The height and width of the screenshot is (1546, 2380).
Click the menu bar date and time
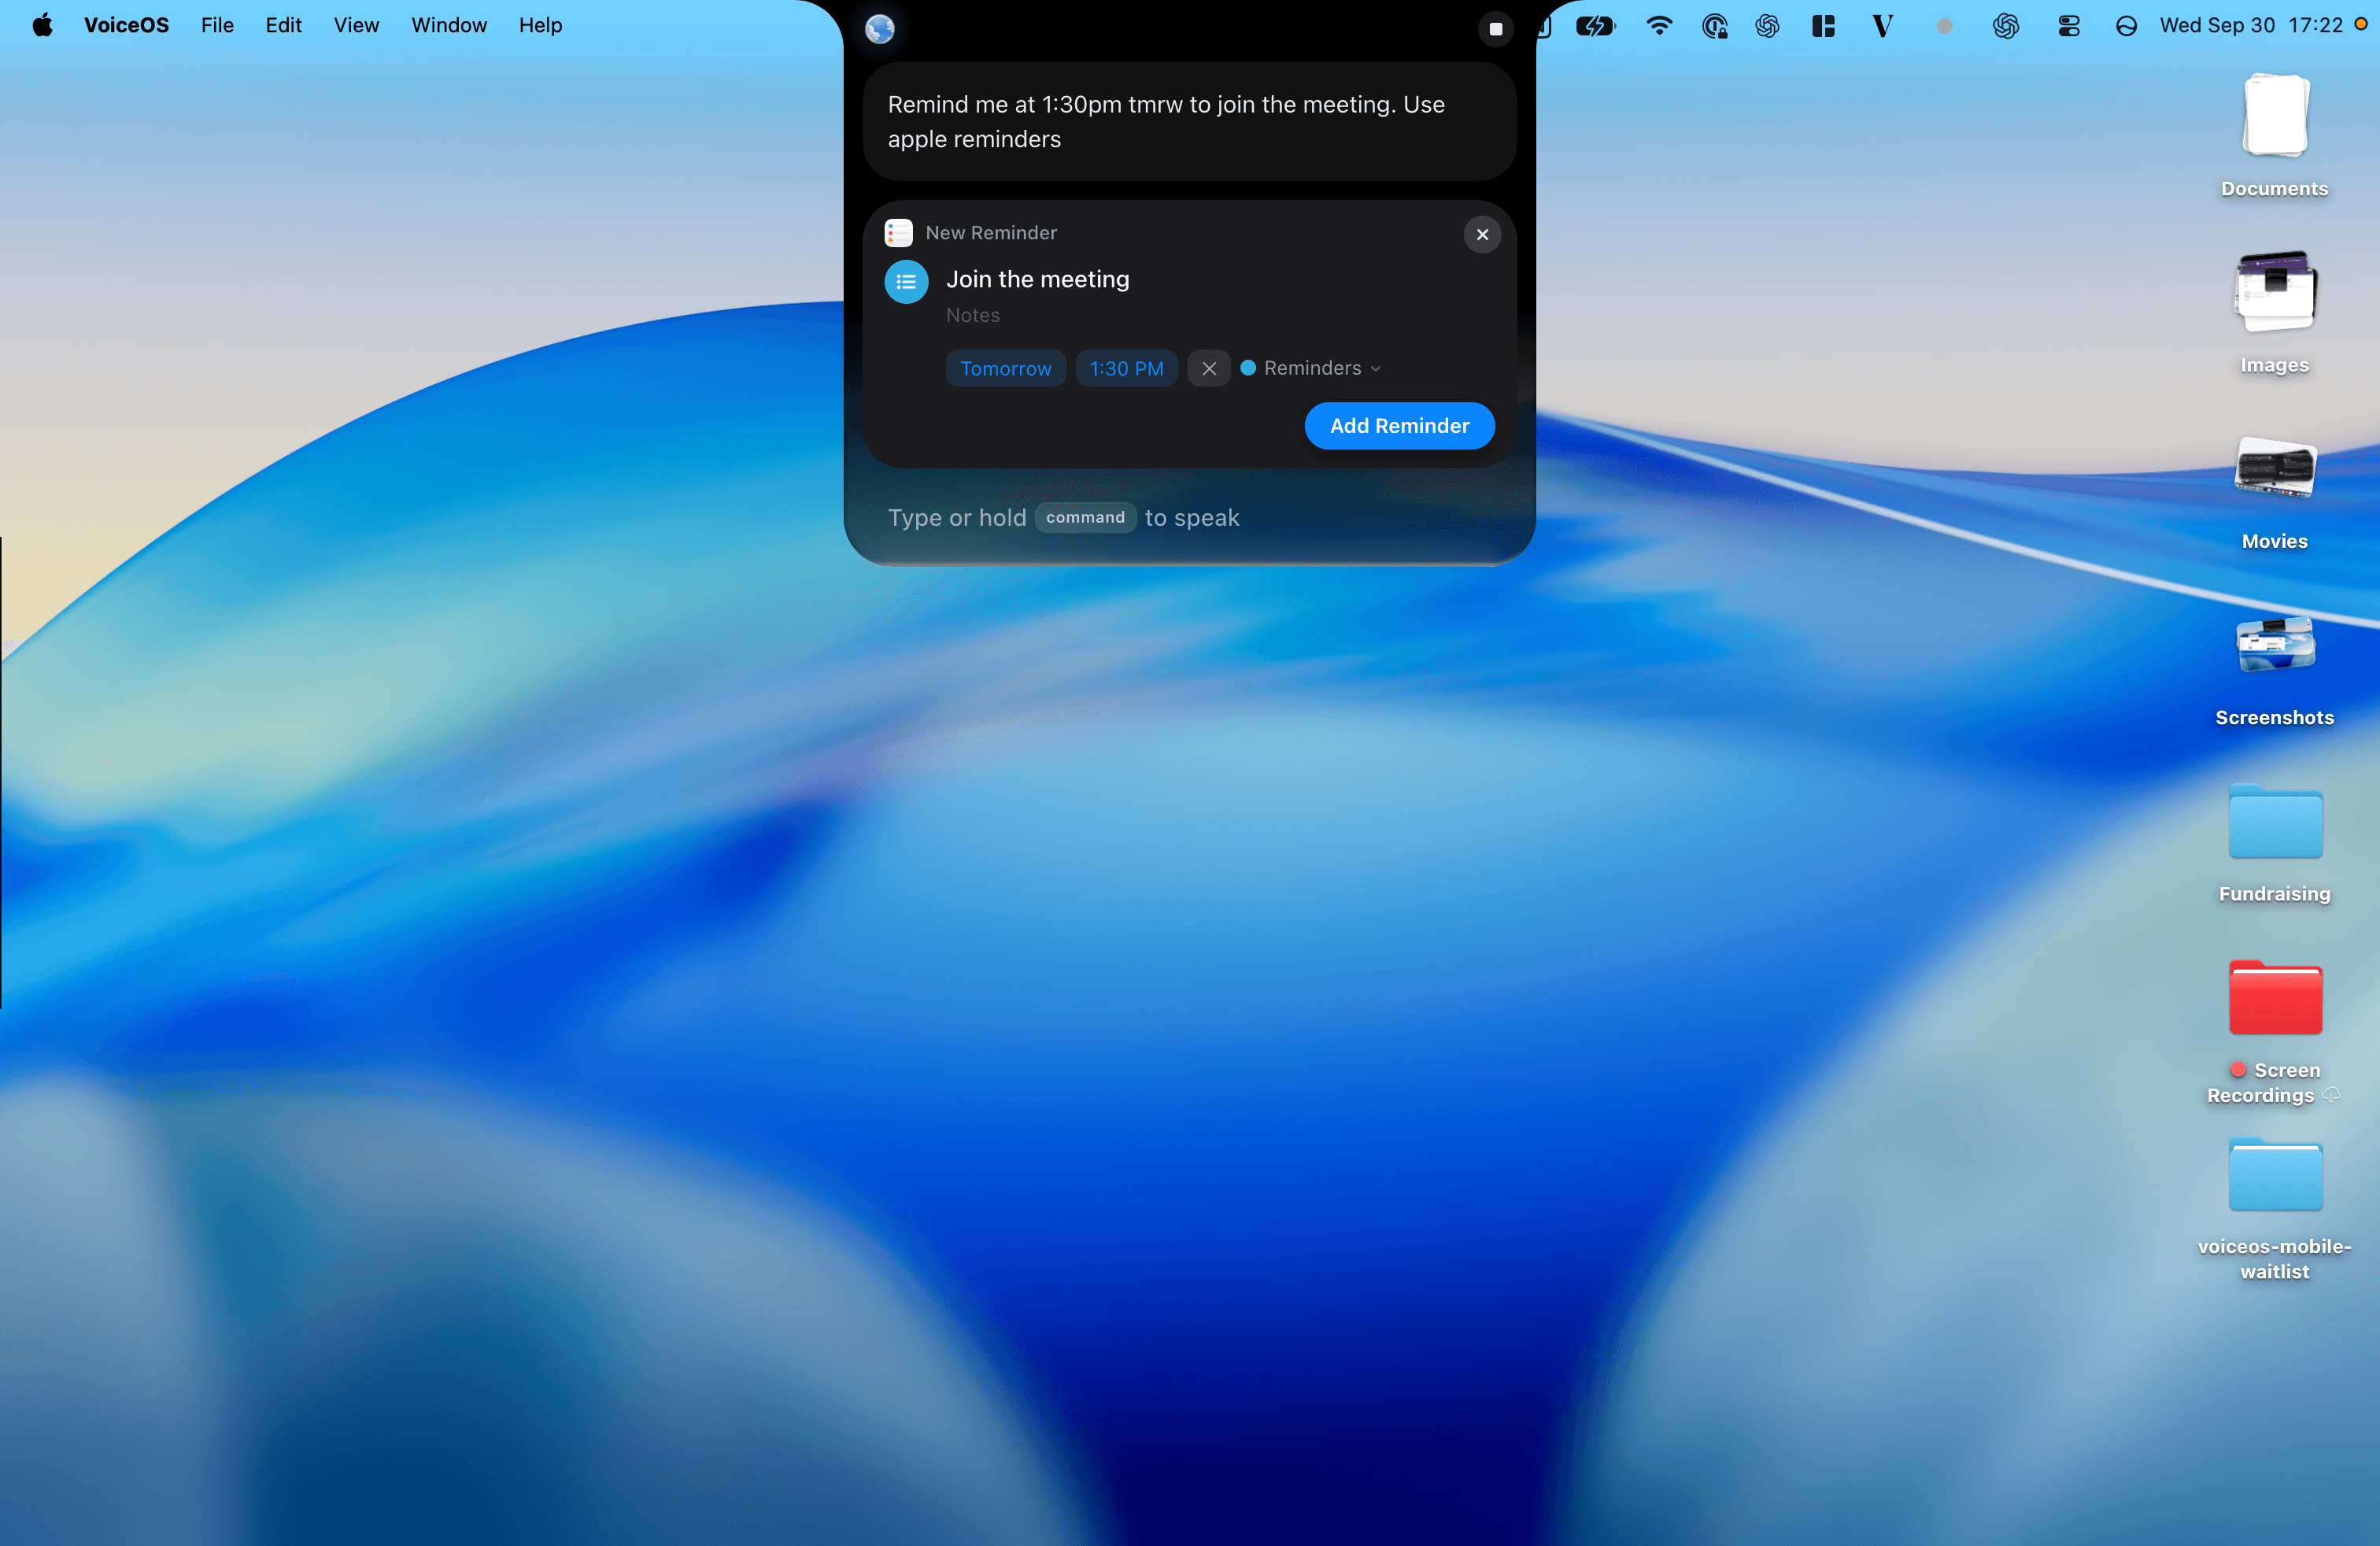click(2251, 25)
